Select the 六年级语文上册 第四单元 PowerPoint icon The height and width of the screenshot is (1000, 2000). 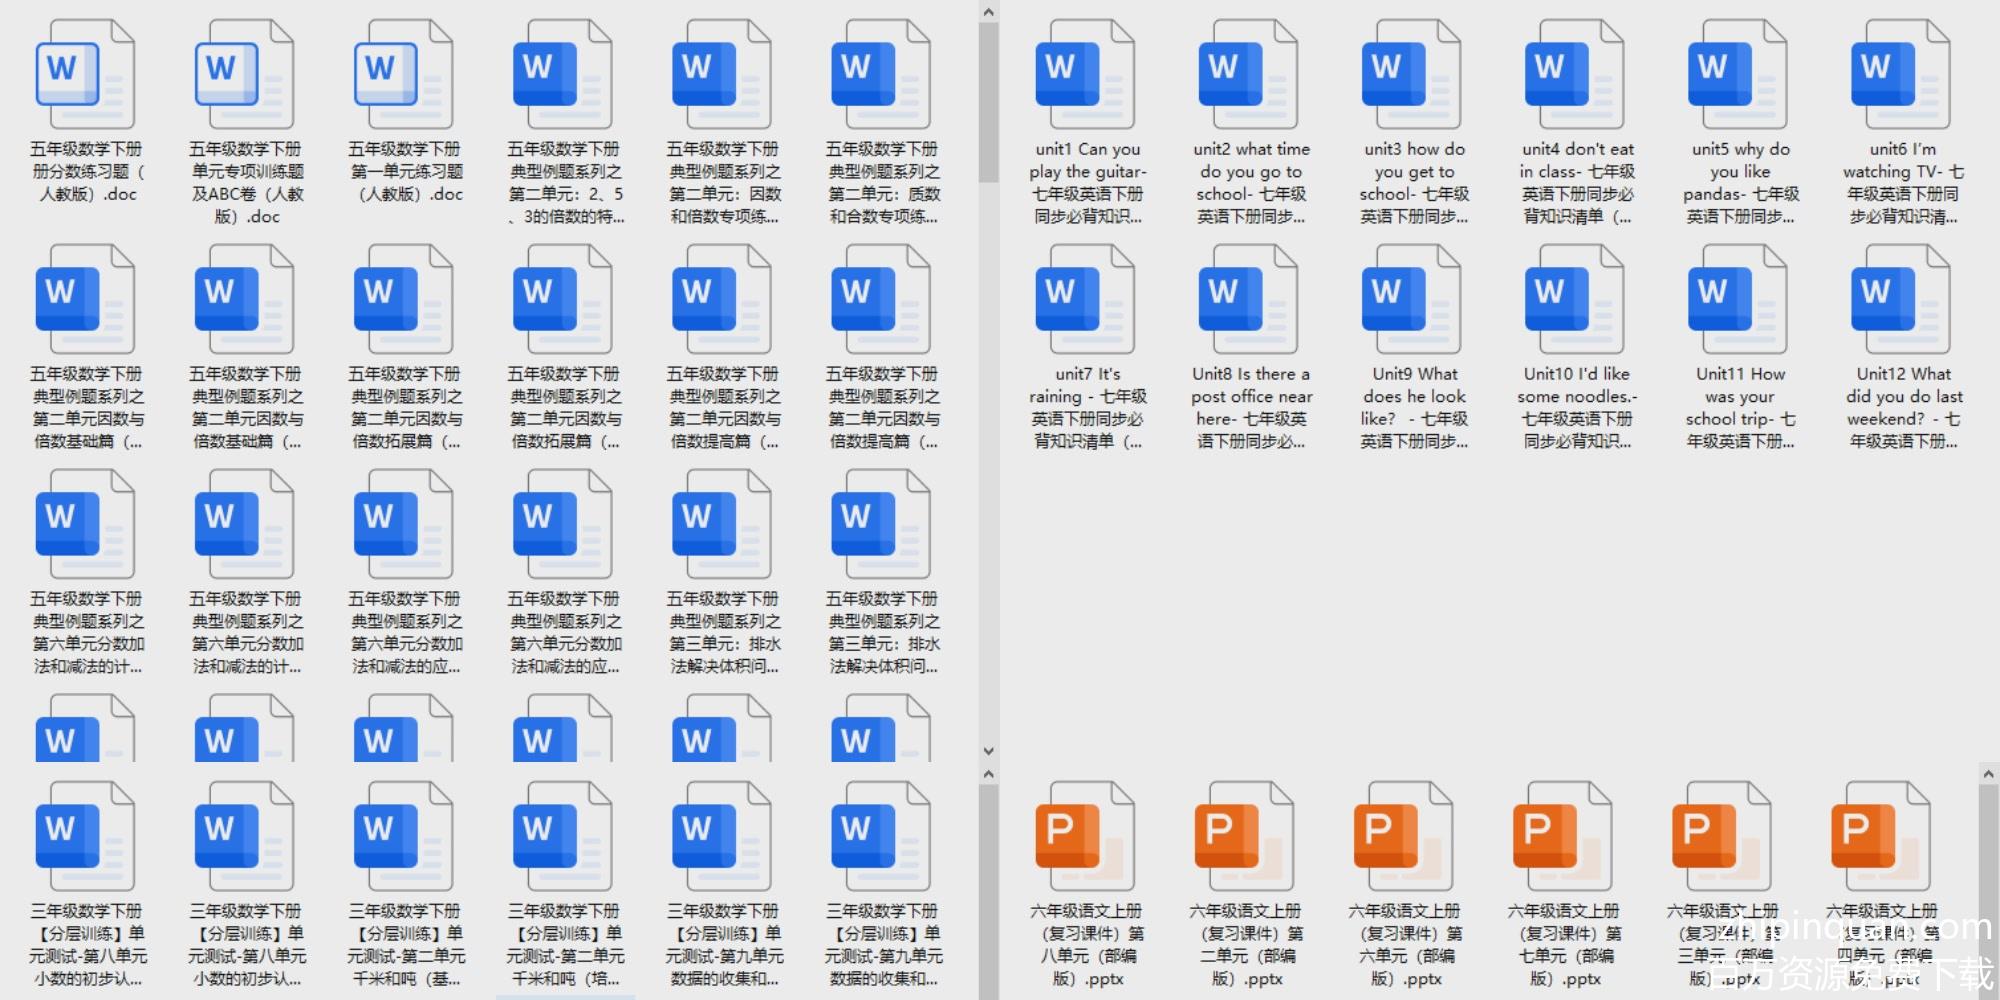1880,837
